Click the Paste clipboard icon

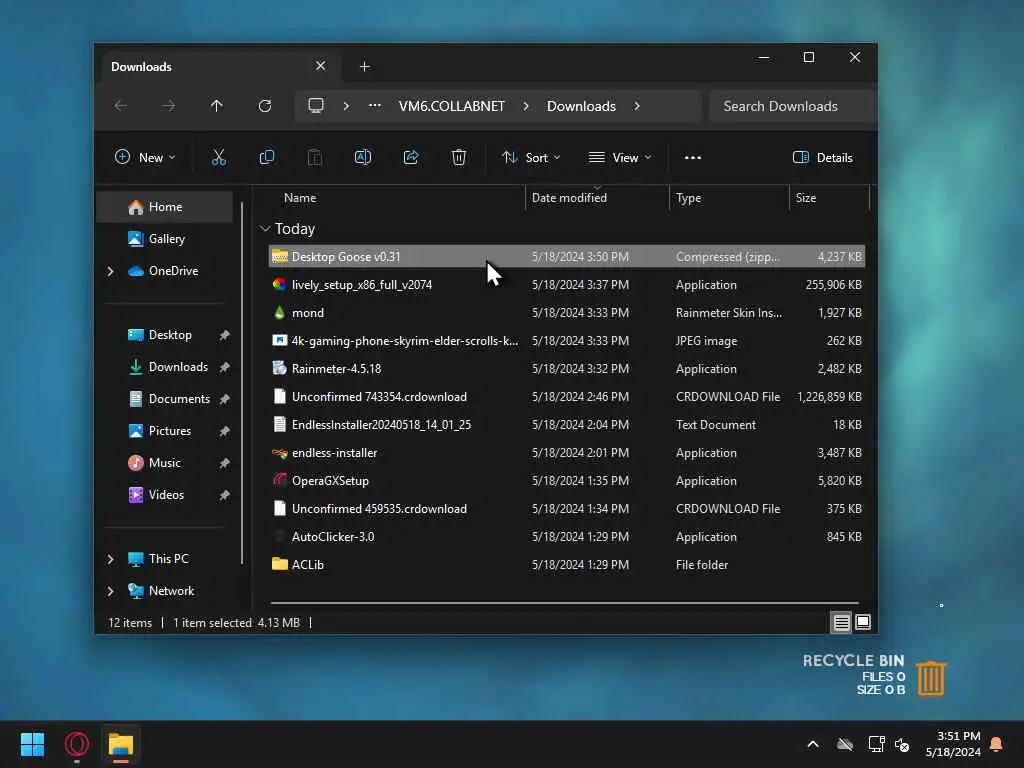[315, 157]
